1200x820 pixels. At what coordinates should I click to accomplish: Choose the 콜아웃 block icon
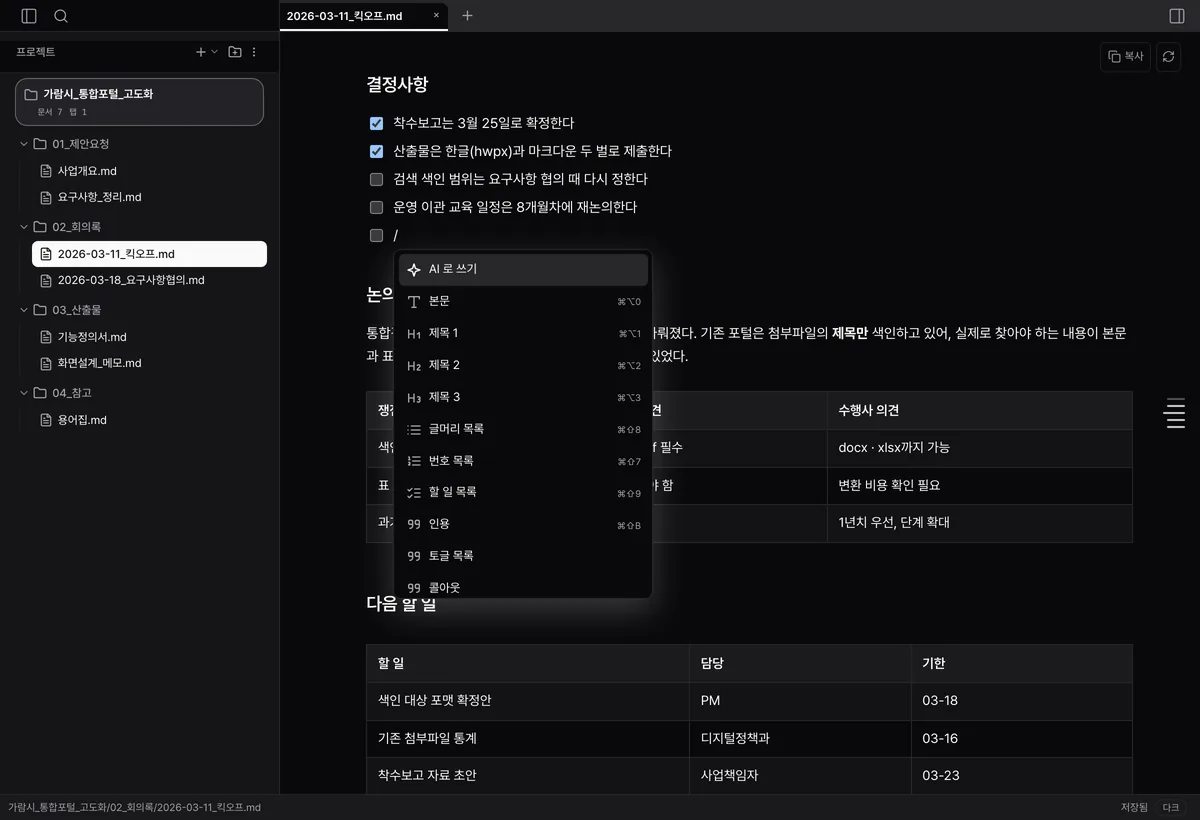414,588
